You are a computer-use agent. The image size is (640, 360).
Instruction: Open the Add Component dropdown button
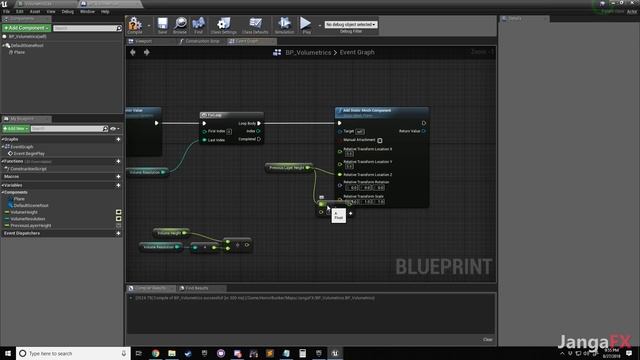pos(26,28)
